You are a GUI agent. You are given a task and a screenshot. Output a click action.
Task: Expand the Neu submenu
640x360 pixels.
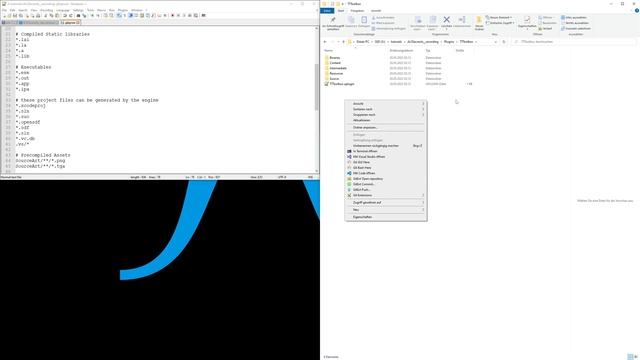[x=385, y=210]
